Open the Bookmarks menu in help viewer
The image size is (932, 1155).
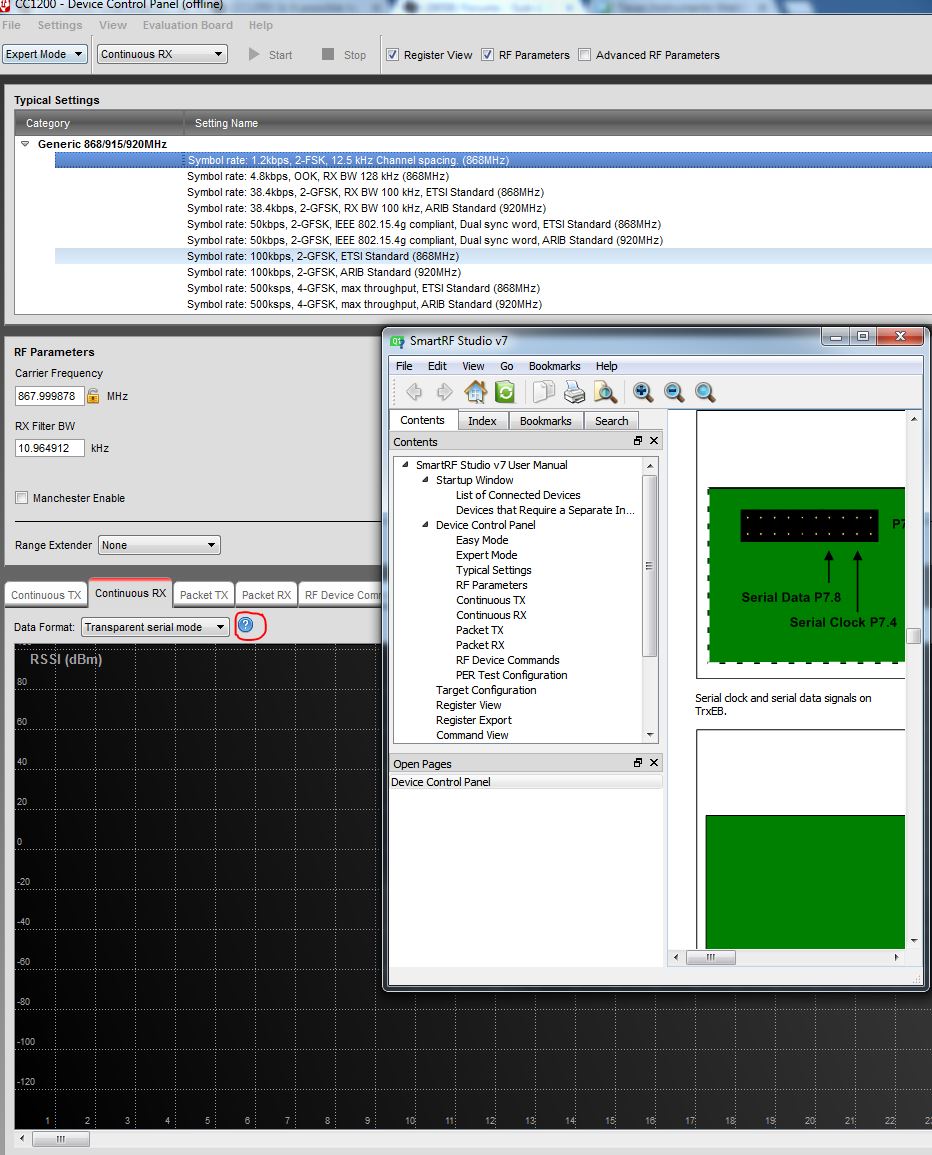click(554, 366)
